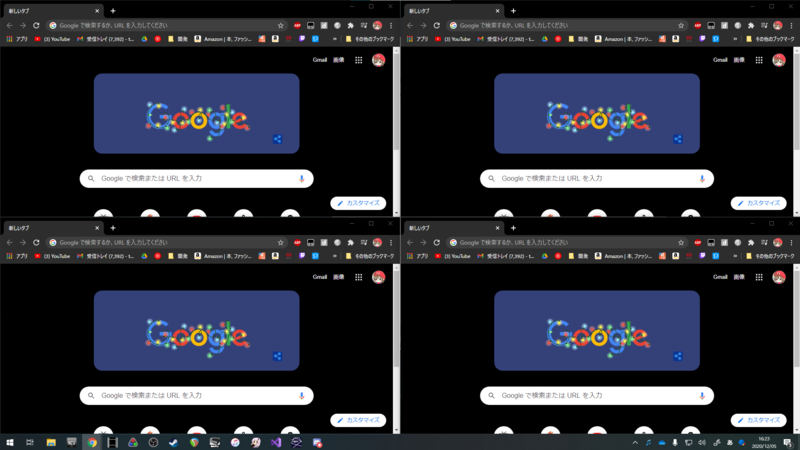This screenshot has width=800, height=450.
Task: Show hidden system tray icons in the taskbar
Action: [x=635, y=442]
